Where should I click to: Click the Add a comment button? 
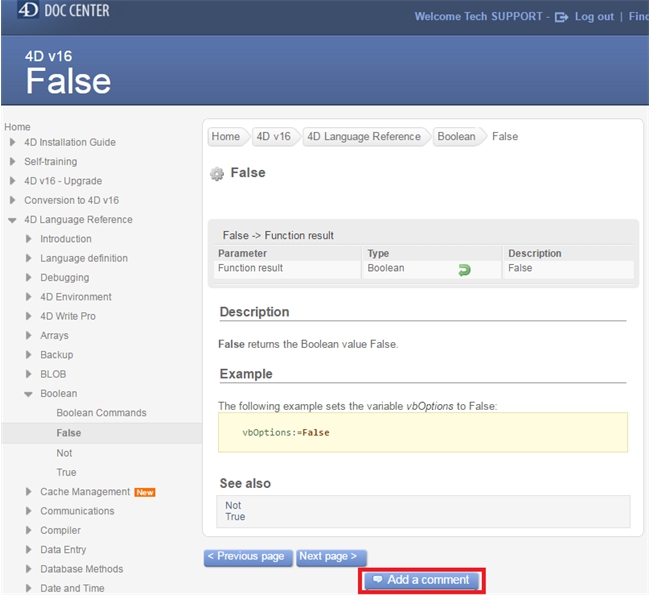click(421, 580)
